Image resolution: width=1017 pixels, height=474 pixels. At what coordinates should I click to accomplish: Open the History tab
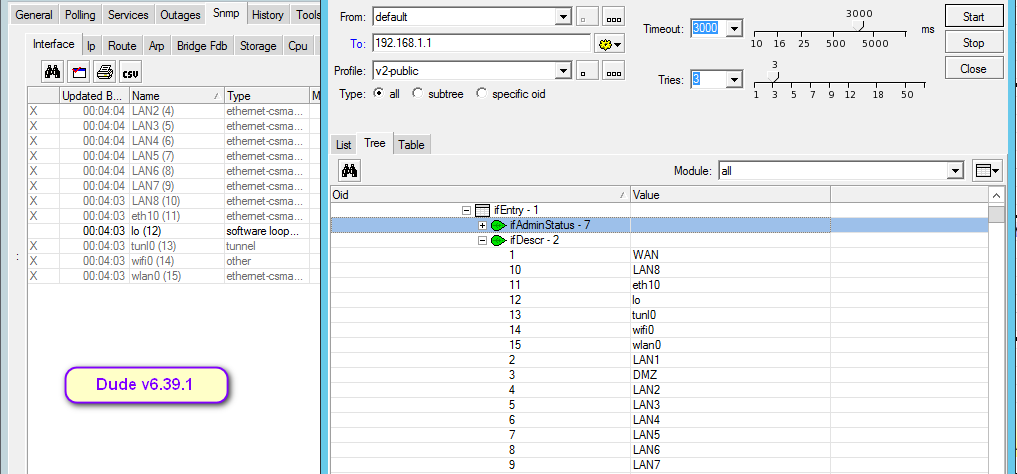(267, 15)
